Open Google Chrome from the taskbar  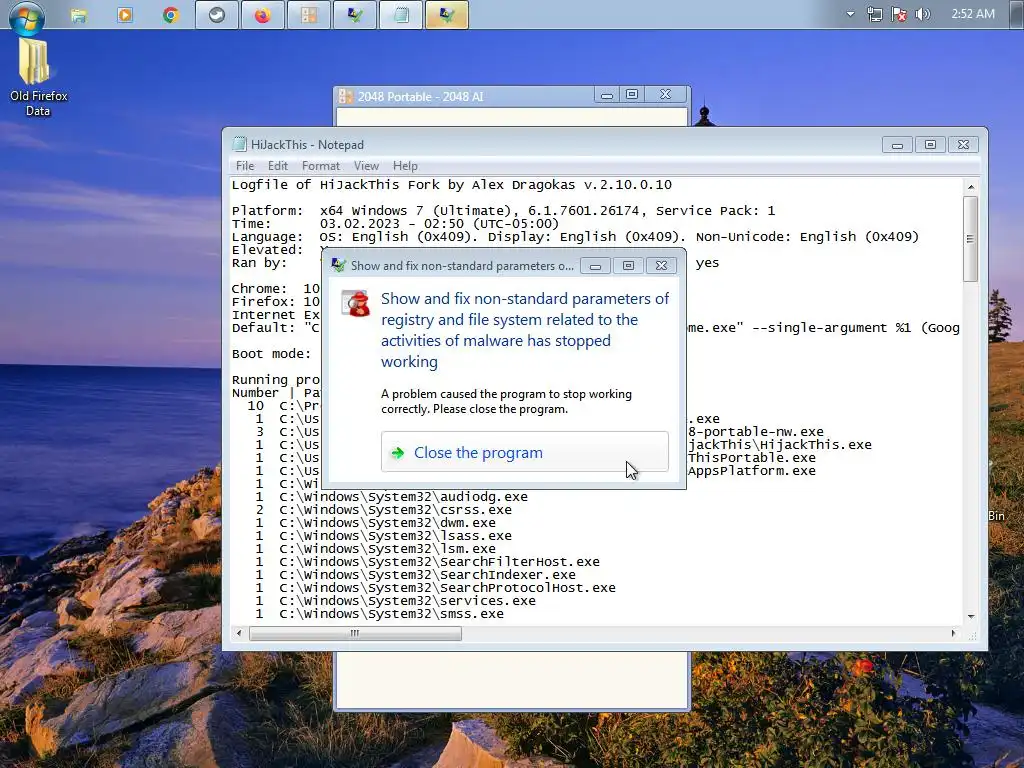click(171, 15)
